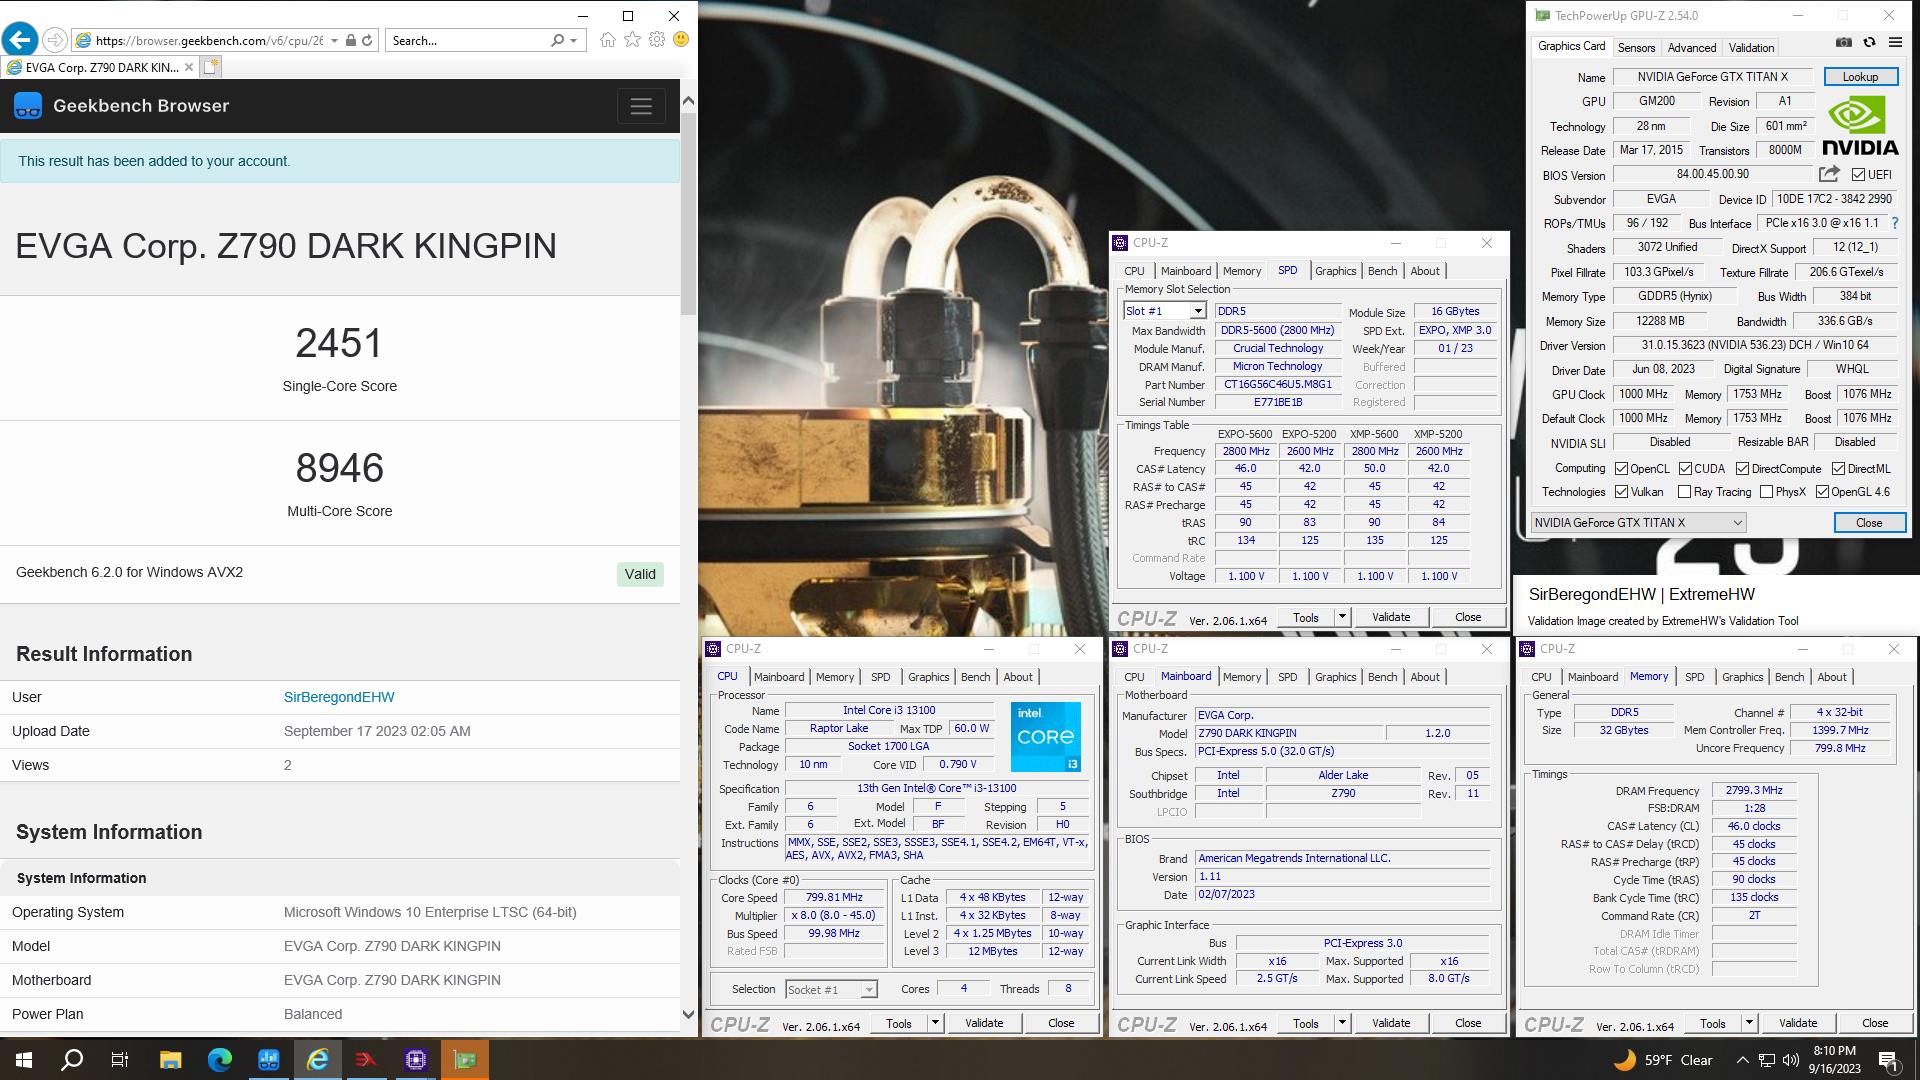Open Task View on taskbar
1920x1080 pixels.
coord(120,1060)
